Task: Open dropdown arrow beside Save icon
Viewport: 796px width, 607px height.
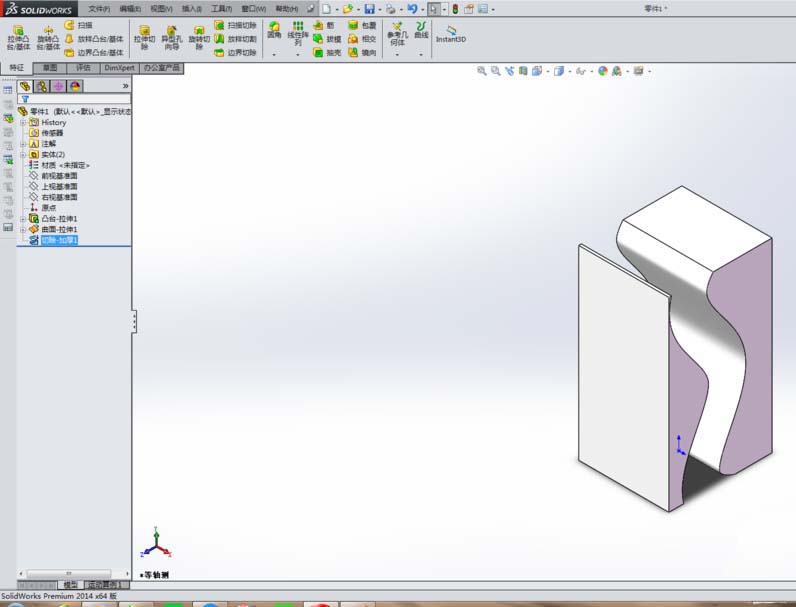Action: point(380,9)
